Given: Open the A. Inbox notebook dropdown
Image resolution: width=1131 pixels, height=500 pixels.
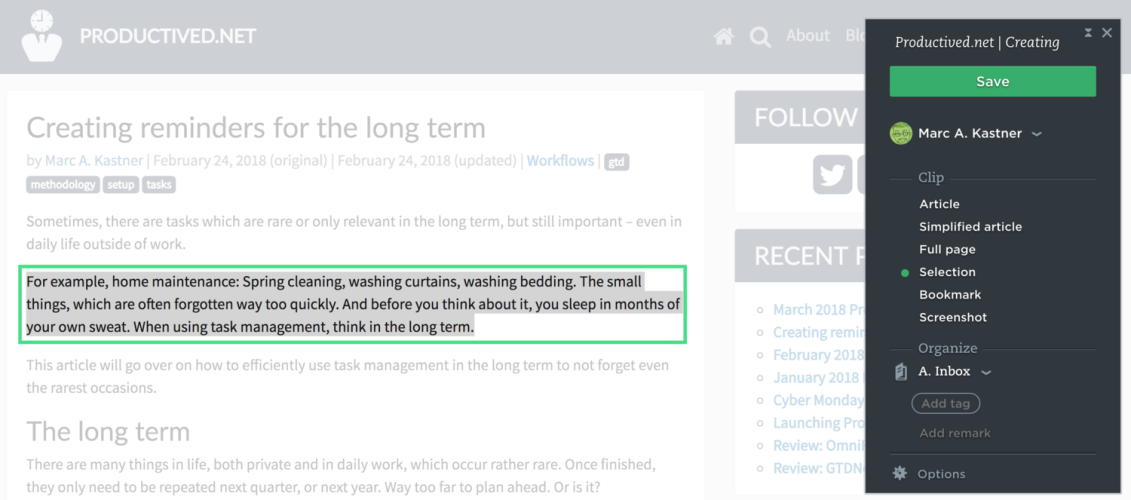Looking at the screenshot, I should pyautogui.click(x=987, y=372).
